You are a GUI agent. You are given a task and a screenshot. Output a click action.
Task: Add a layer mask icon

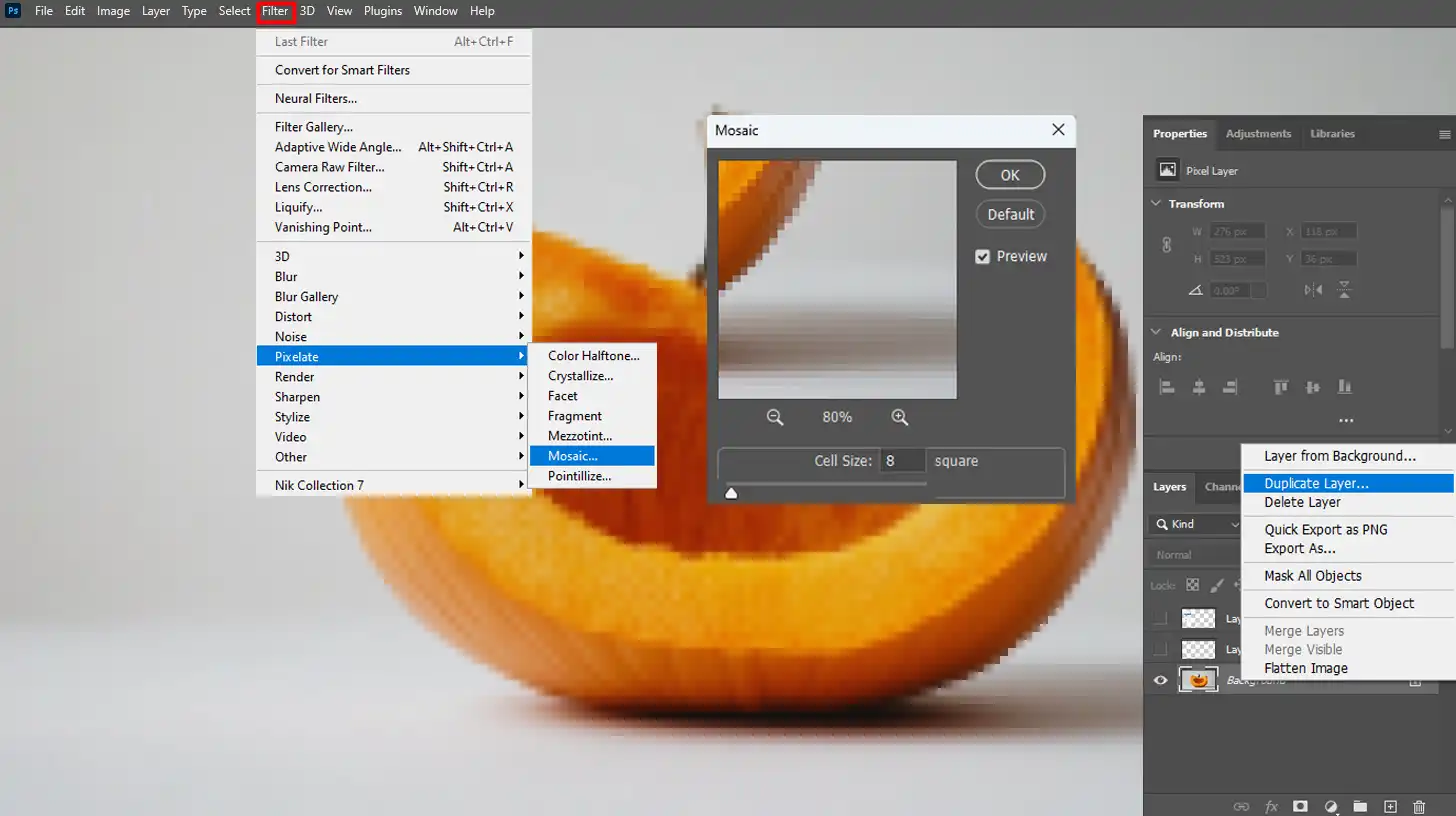tap(1301, 806)
